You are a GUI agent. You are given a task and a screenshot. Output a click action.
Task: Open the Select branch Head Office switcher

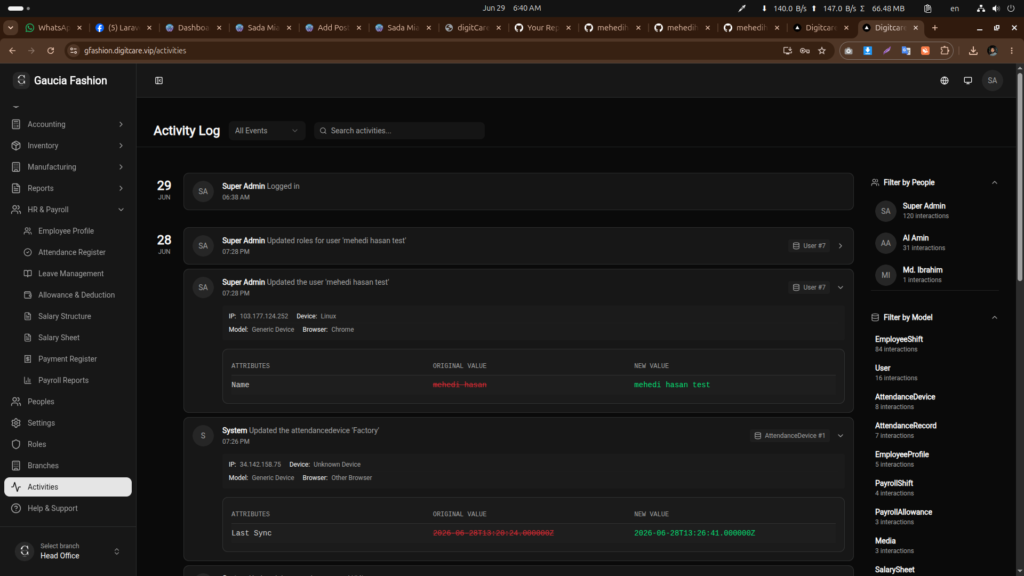pos(68,551)
